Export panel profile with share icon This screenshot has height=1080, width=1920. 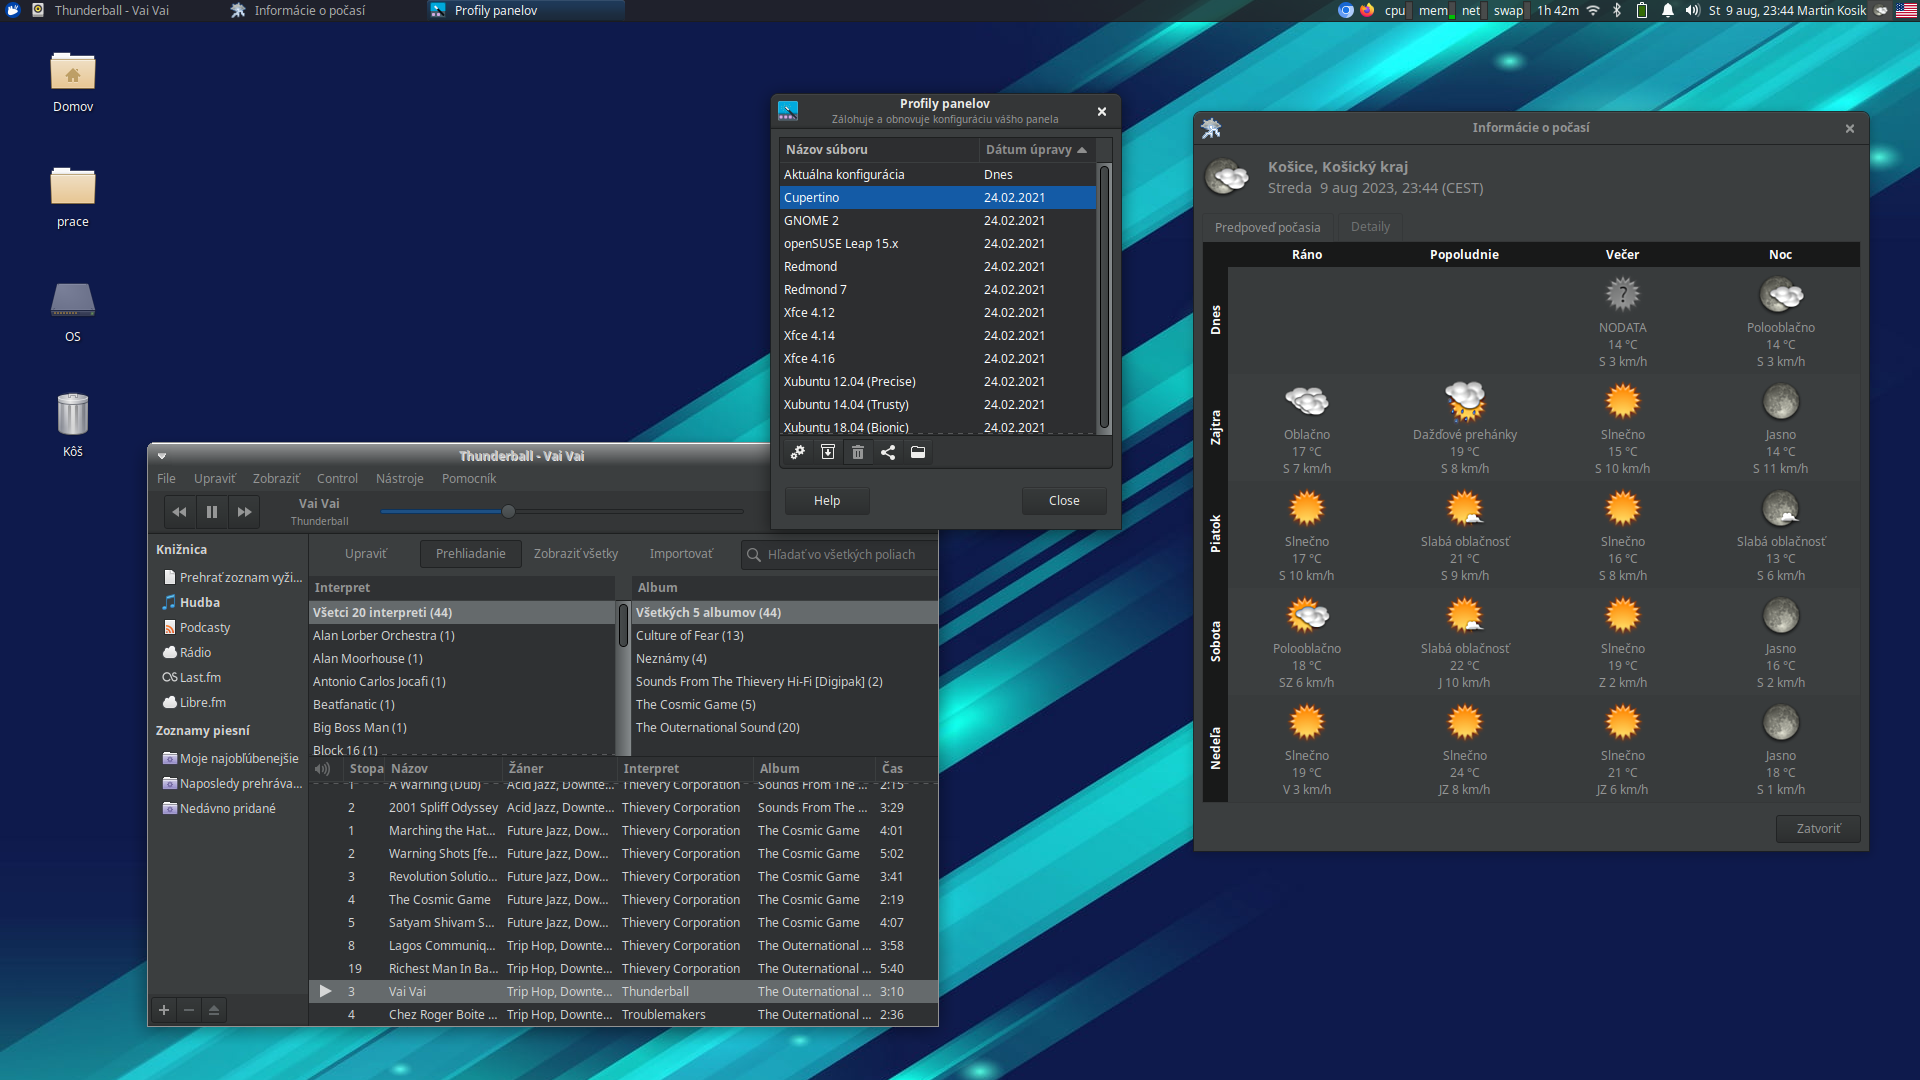coord(888,453)
